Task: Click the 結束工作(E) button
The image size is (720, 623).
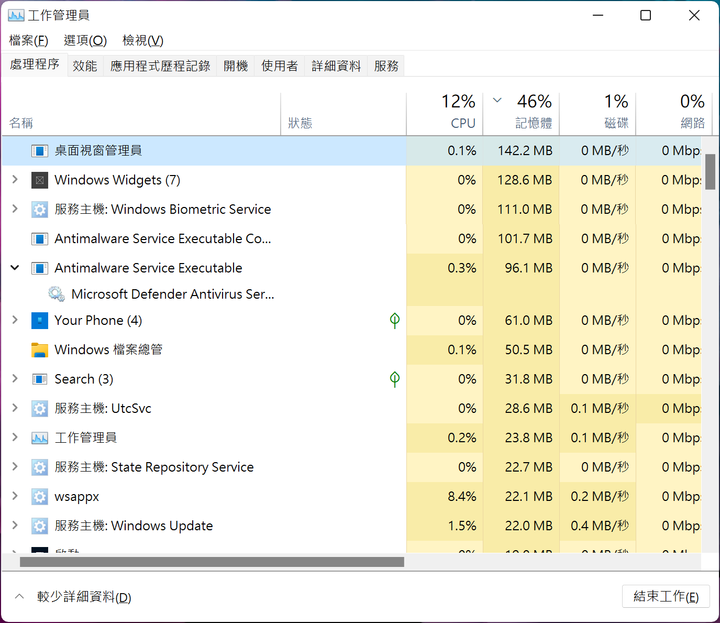Action: click(666, 596)
